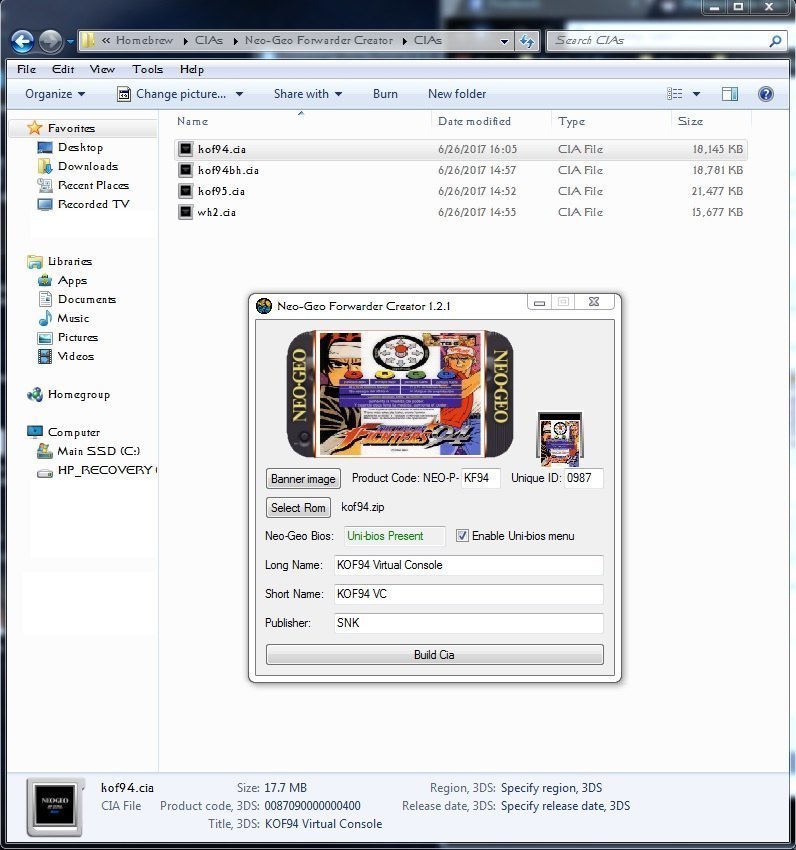796x850 pixels.
Task: Open the view options dropdown arrow
Action: pyautogui.click(x=696, y=94)
